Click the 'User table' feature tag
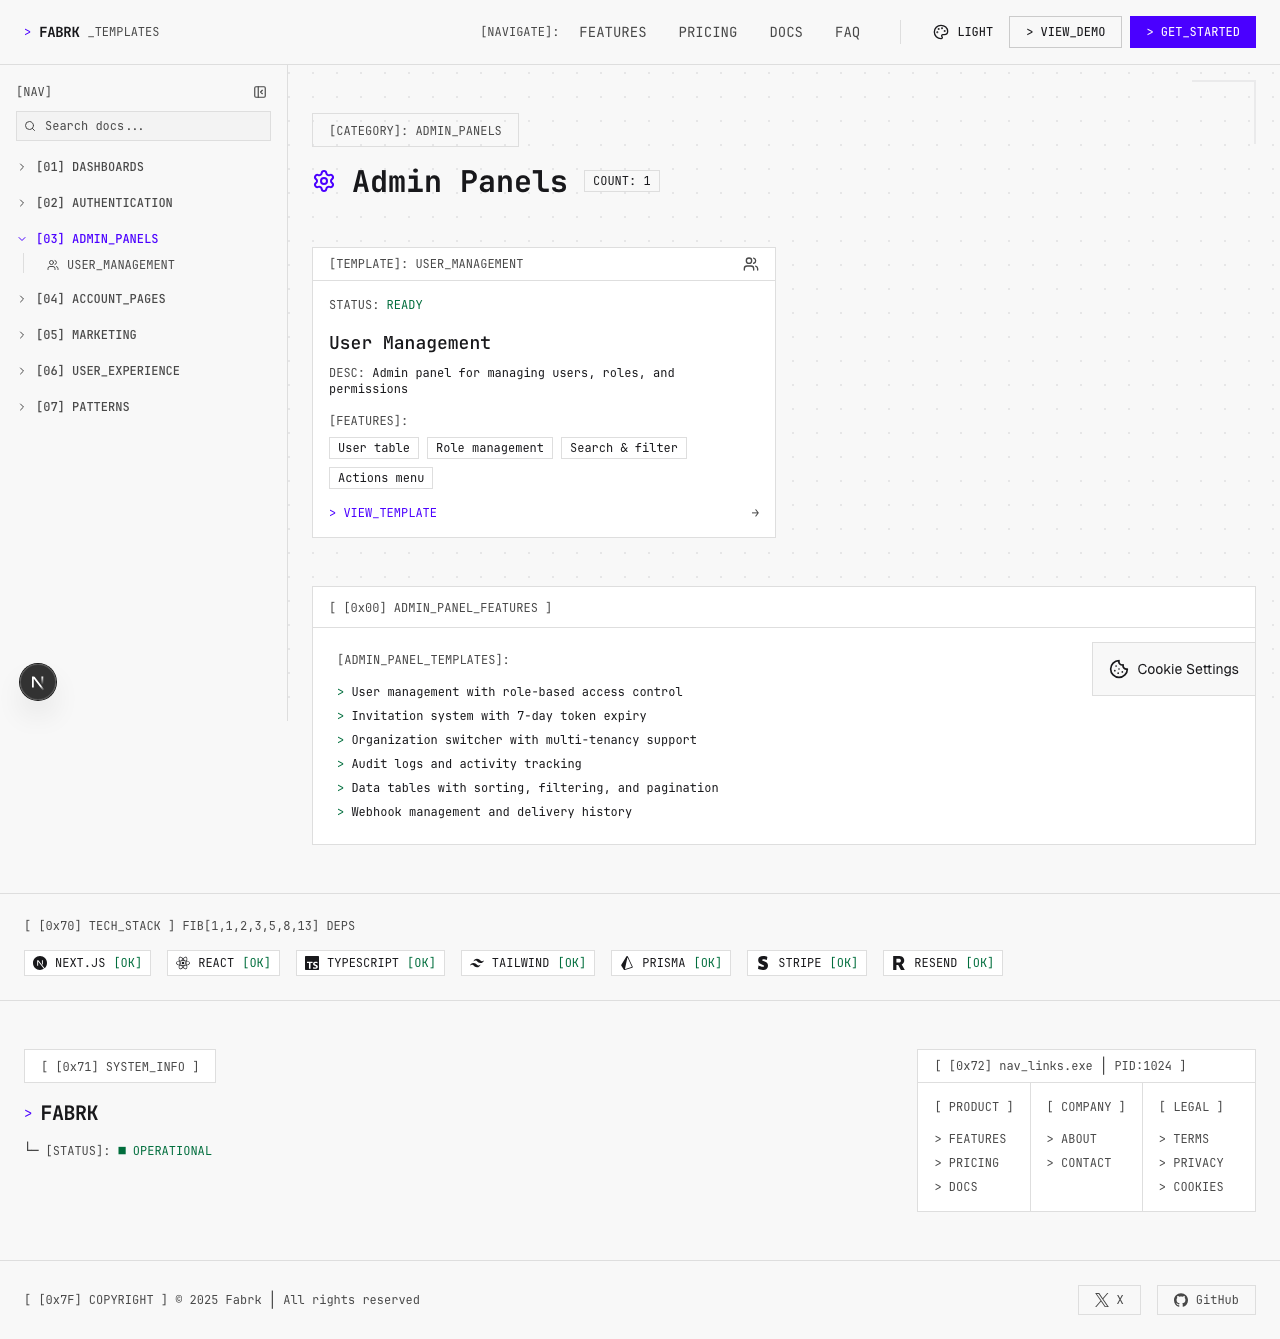The image size is (1280, 1339). [374, 448]
